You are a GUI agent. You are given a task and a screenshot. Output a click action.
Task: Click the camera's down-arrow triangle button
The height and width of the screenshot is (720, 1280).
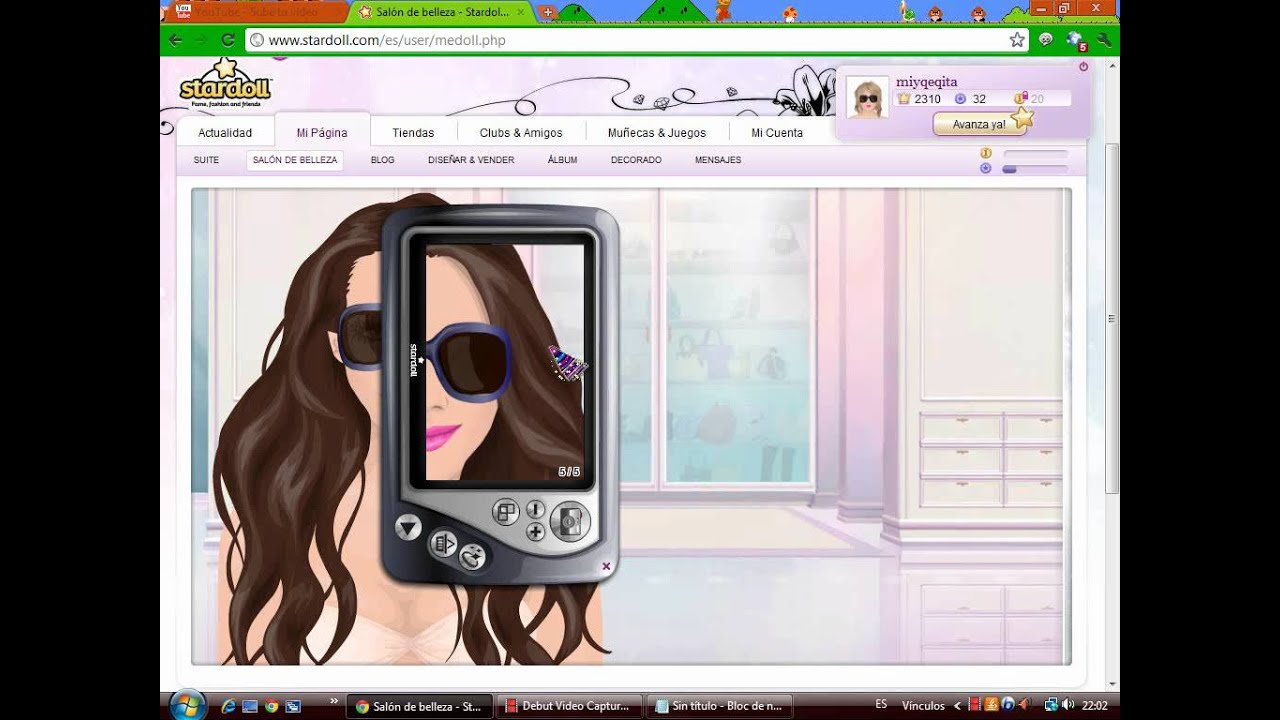pos(408,527)
